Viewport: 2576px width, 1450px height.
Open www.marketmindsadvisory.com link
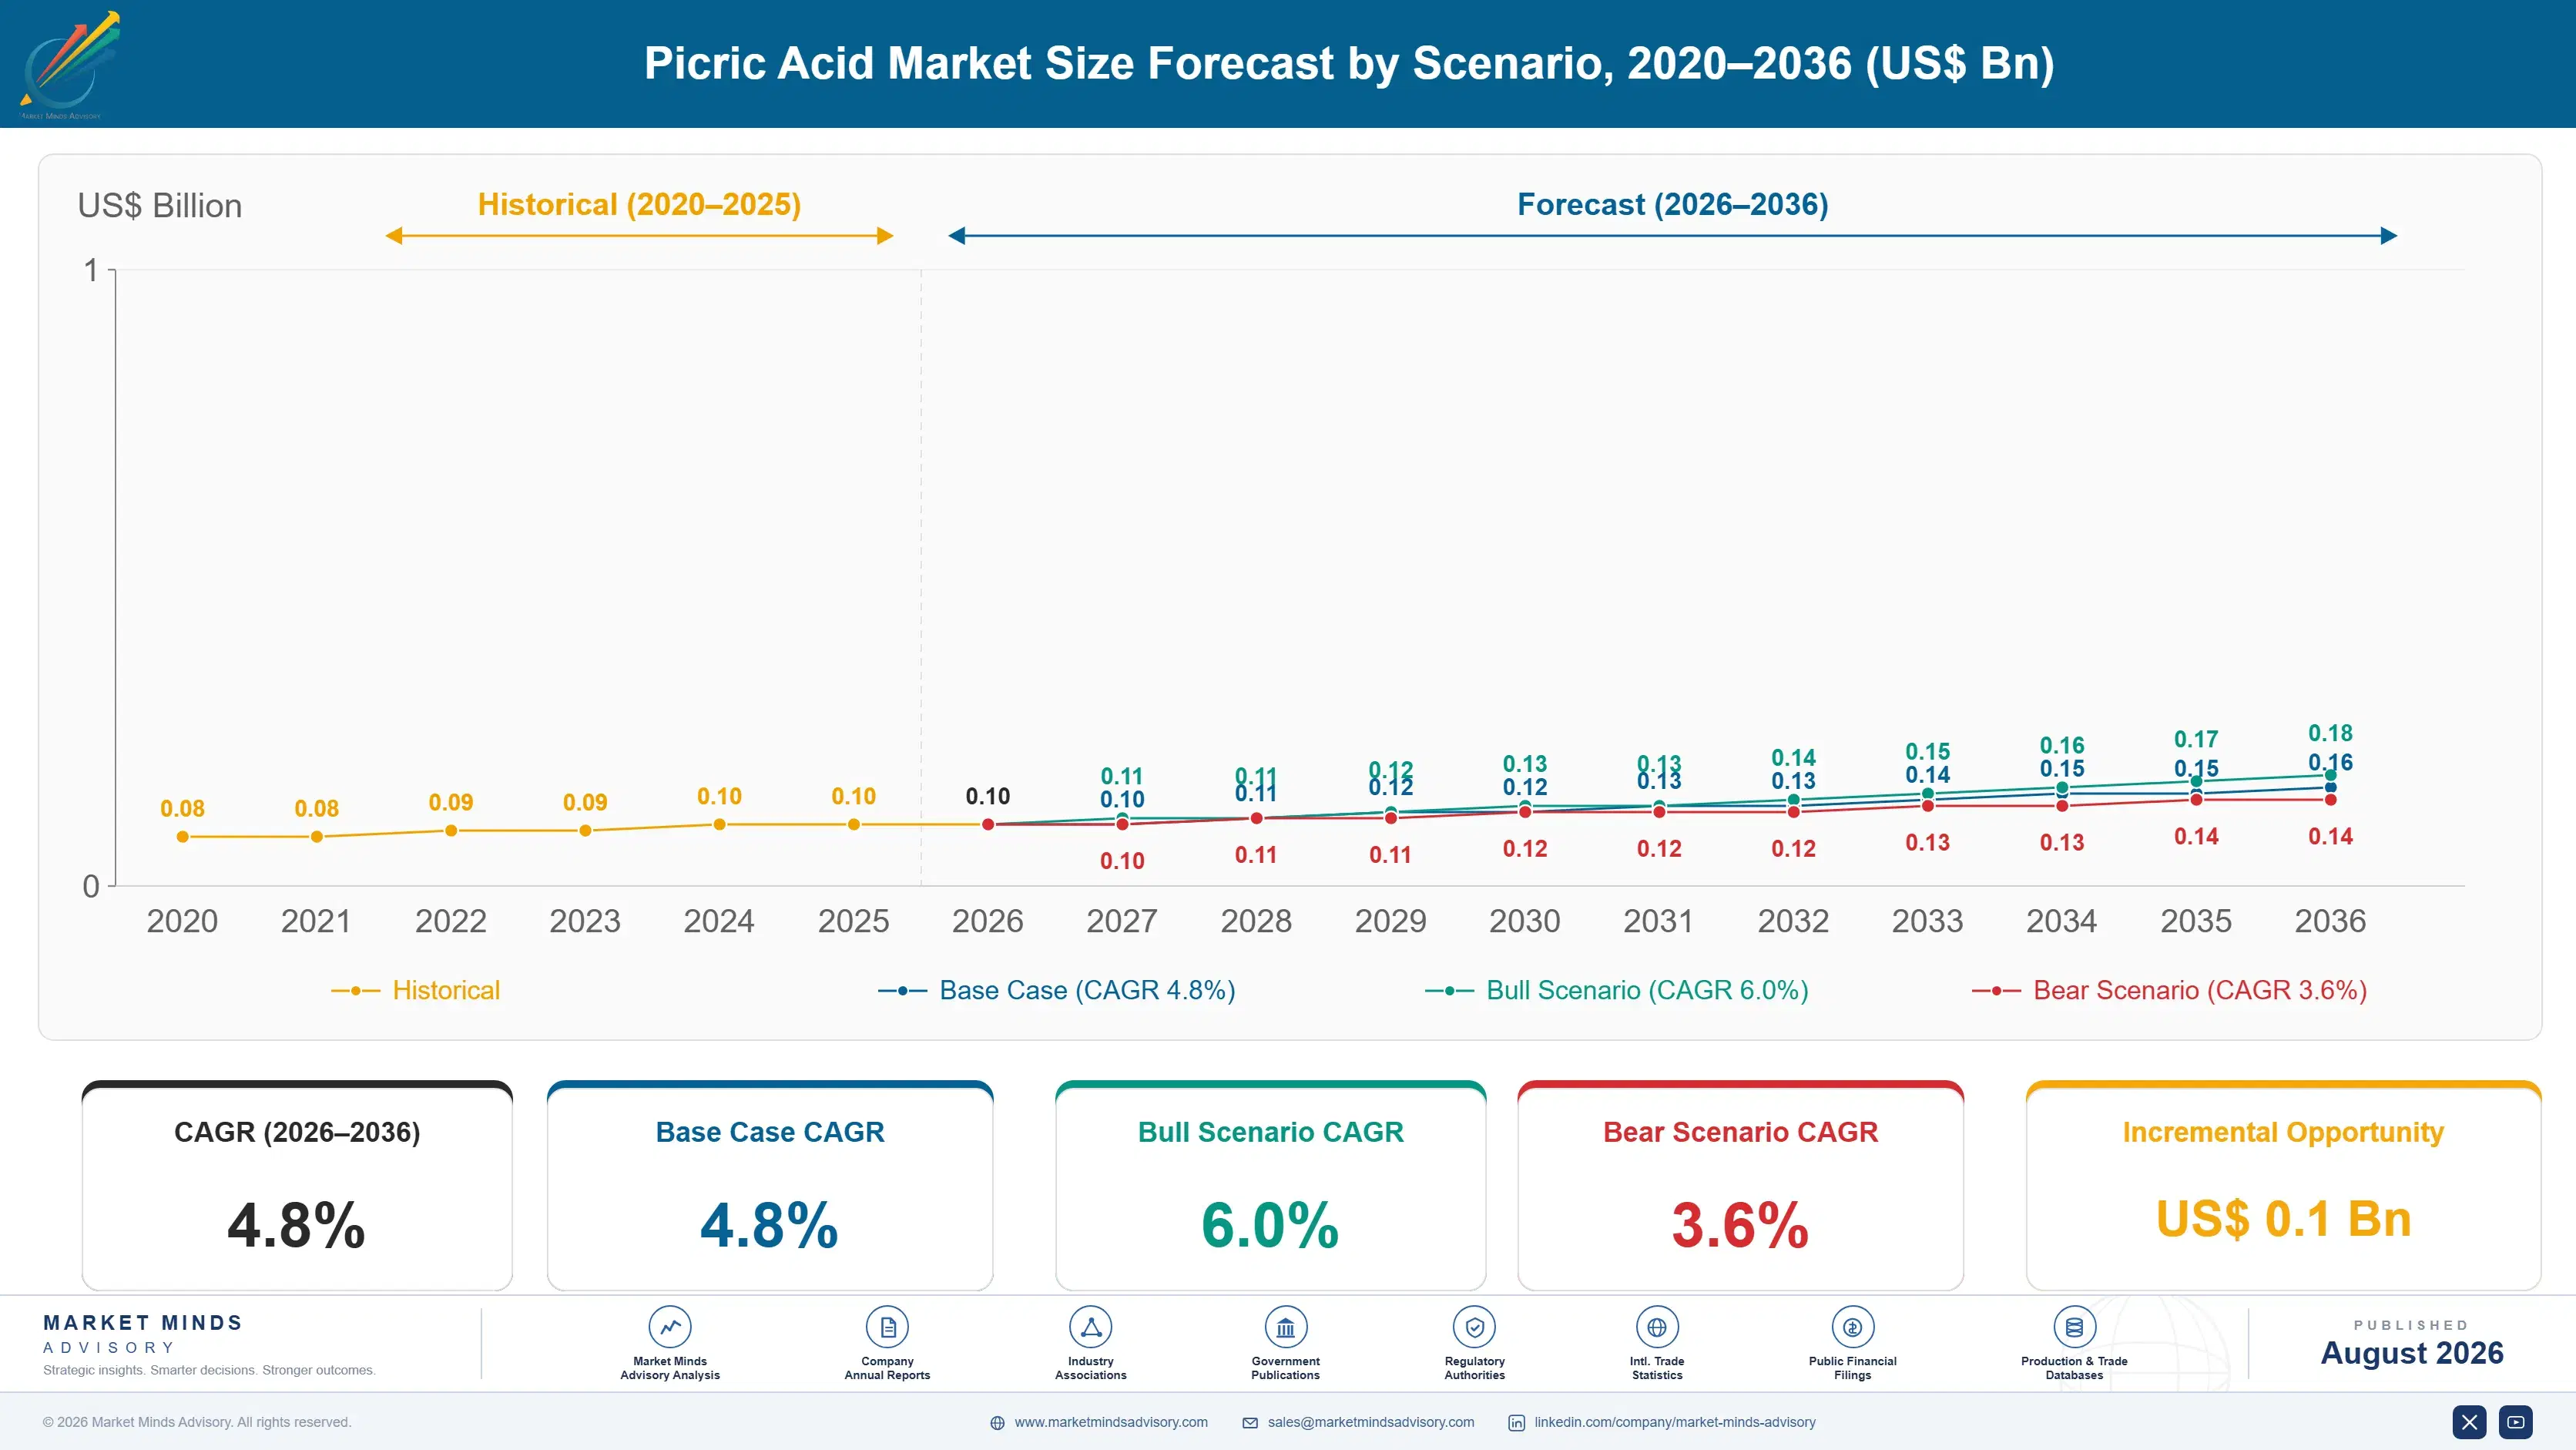[1111, 1422]
